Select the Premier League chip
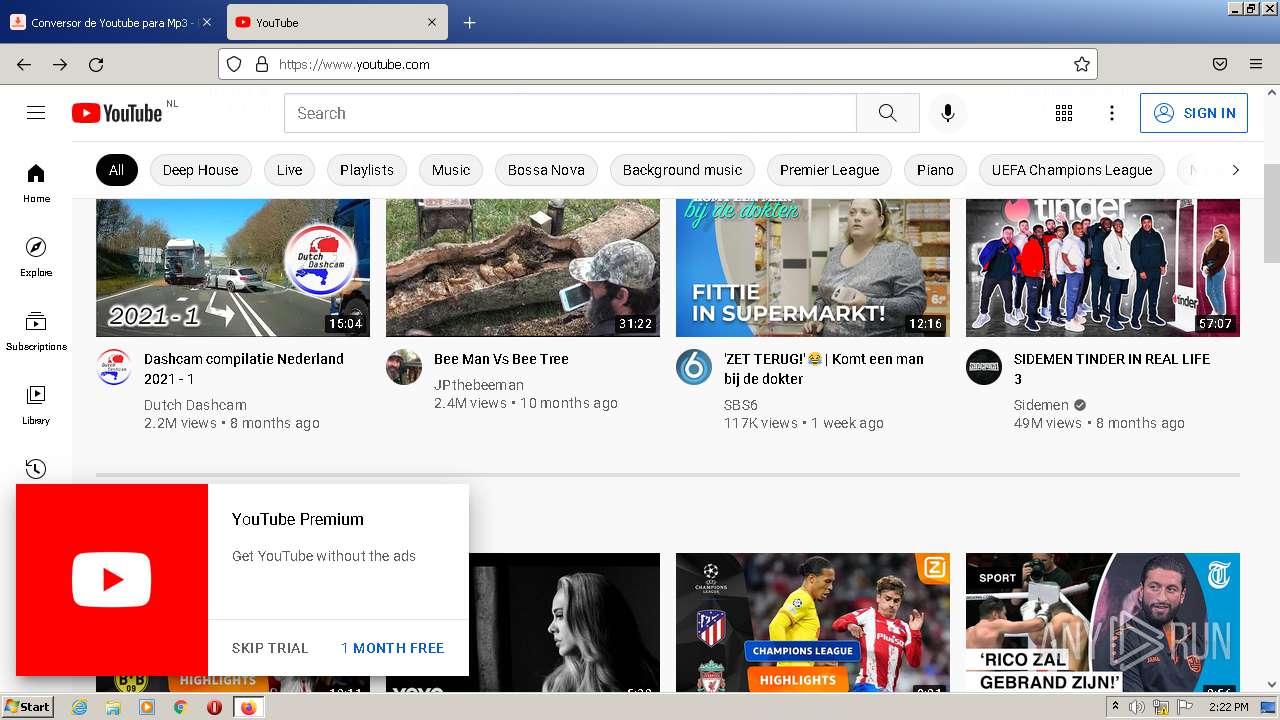This screenshot has width=1280, height=720. [x=829, y=170]
